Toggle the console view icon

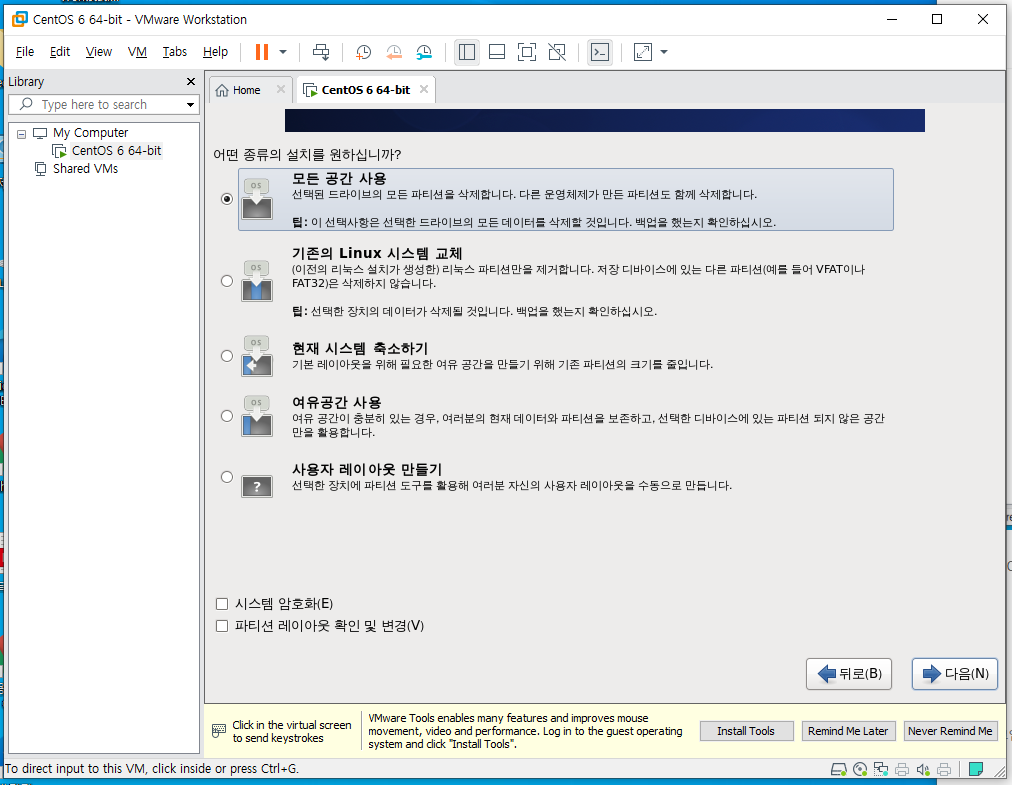[x=600, y=52]
